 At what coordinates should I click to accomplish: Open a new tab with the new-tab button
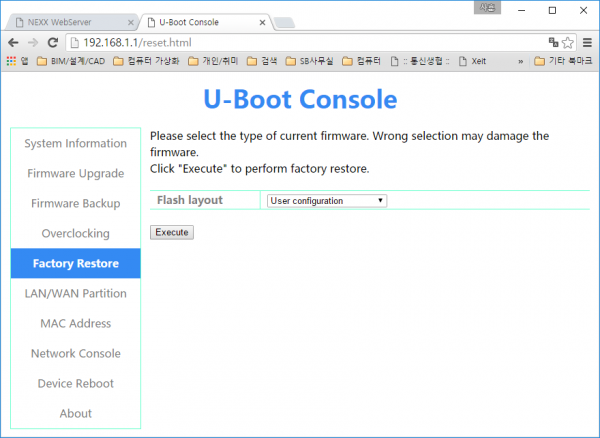pos(284,23)
